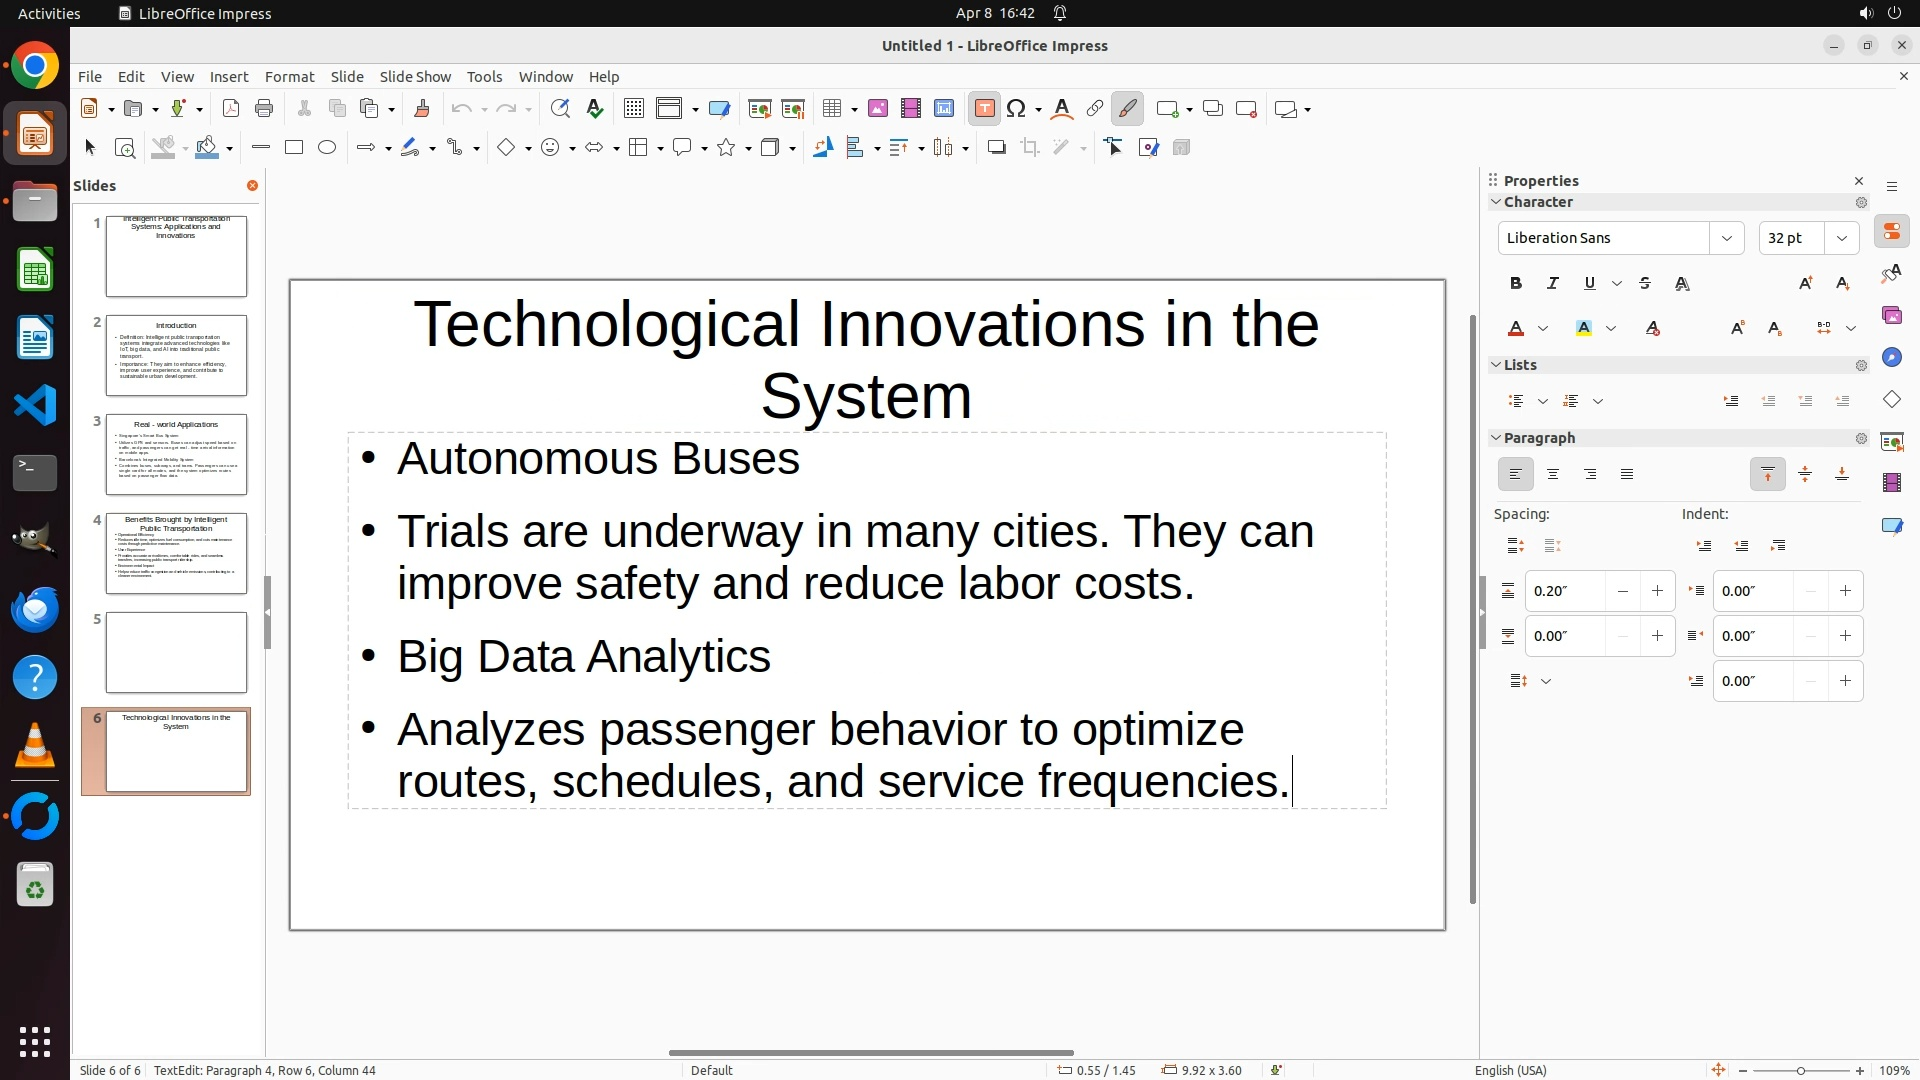Click the Display Grid icon
Screen dimensions: 1920x1080
point(633,109)
